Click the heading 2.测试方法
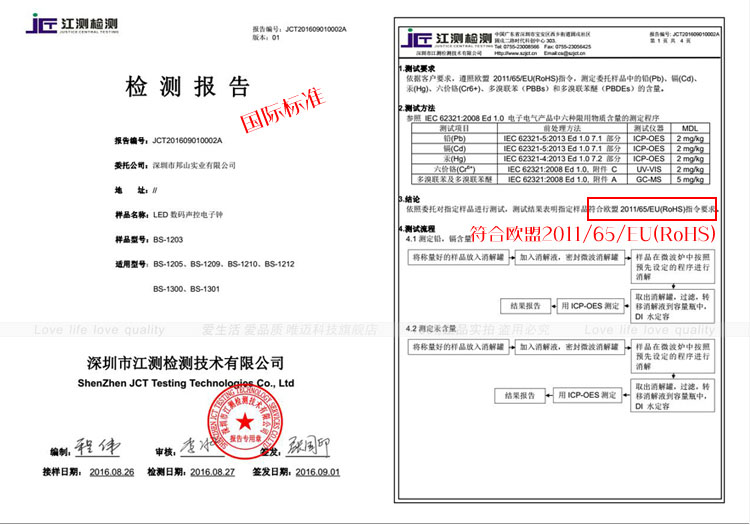 [x=417, y=108]
